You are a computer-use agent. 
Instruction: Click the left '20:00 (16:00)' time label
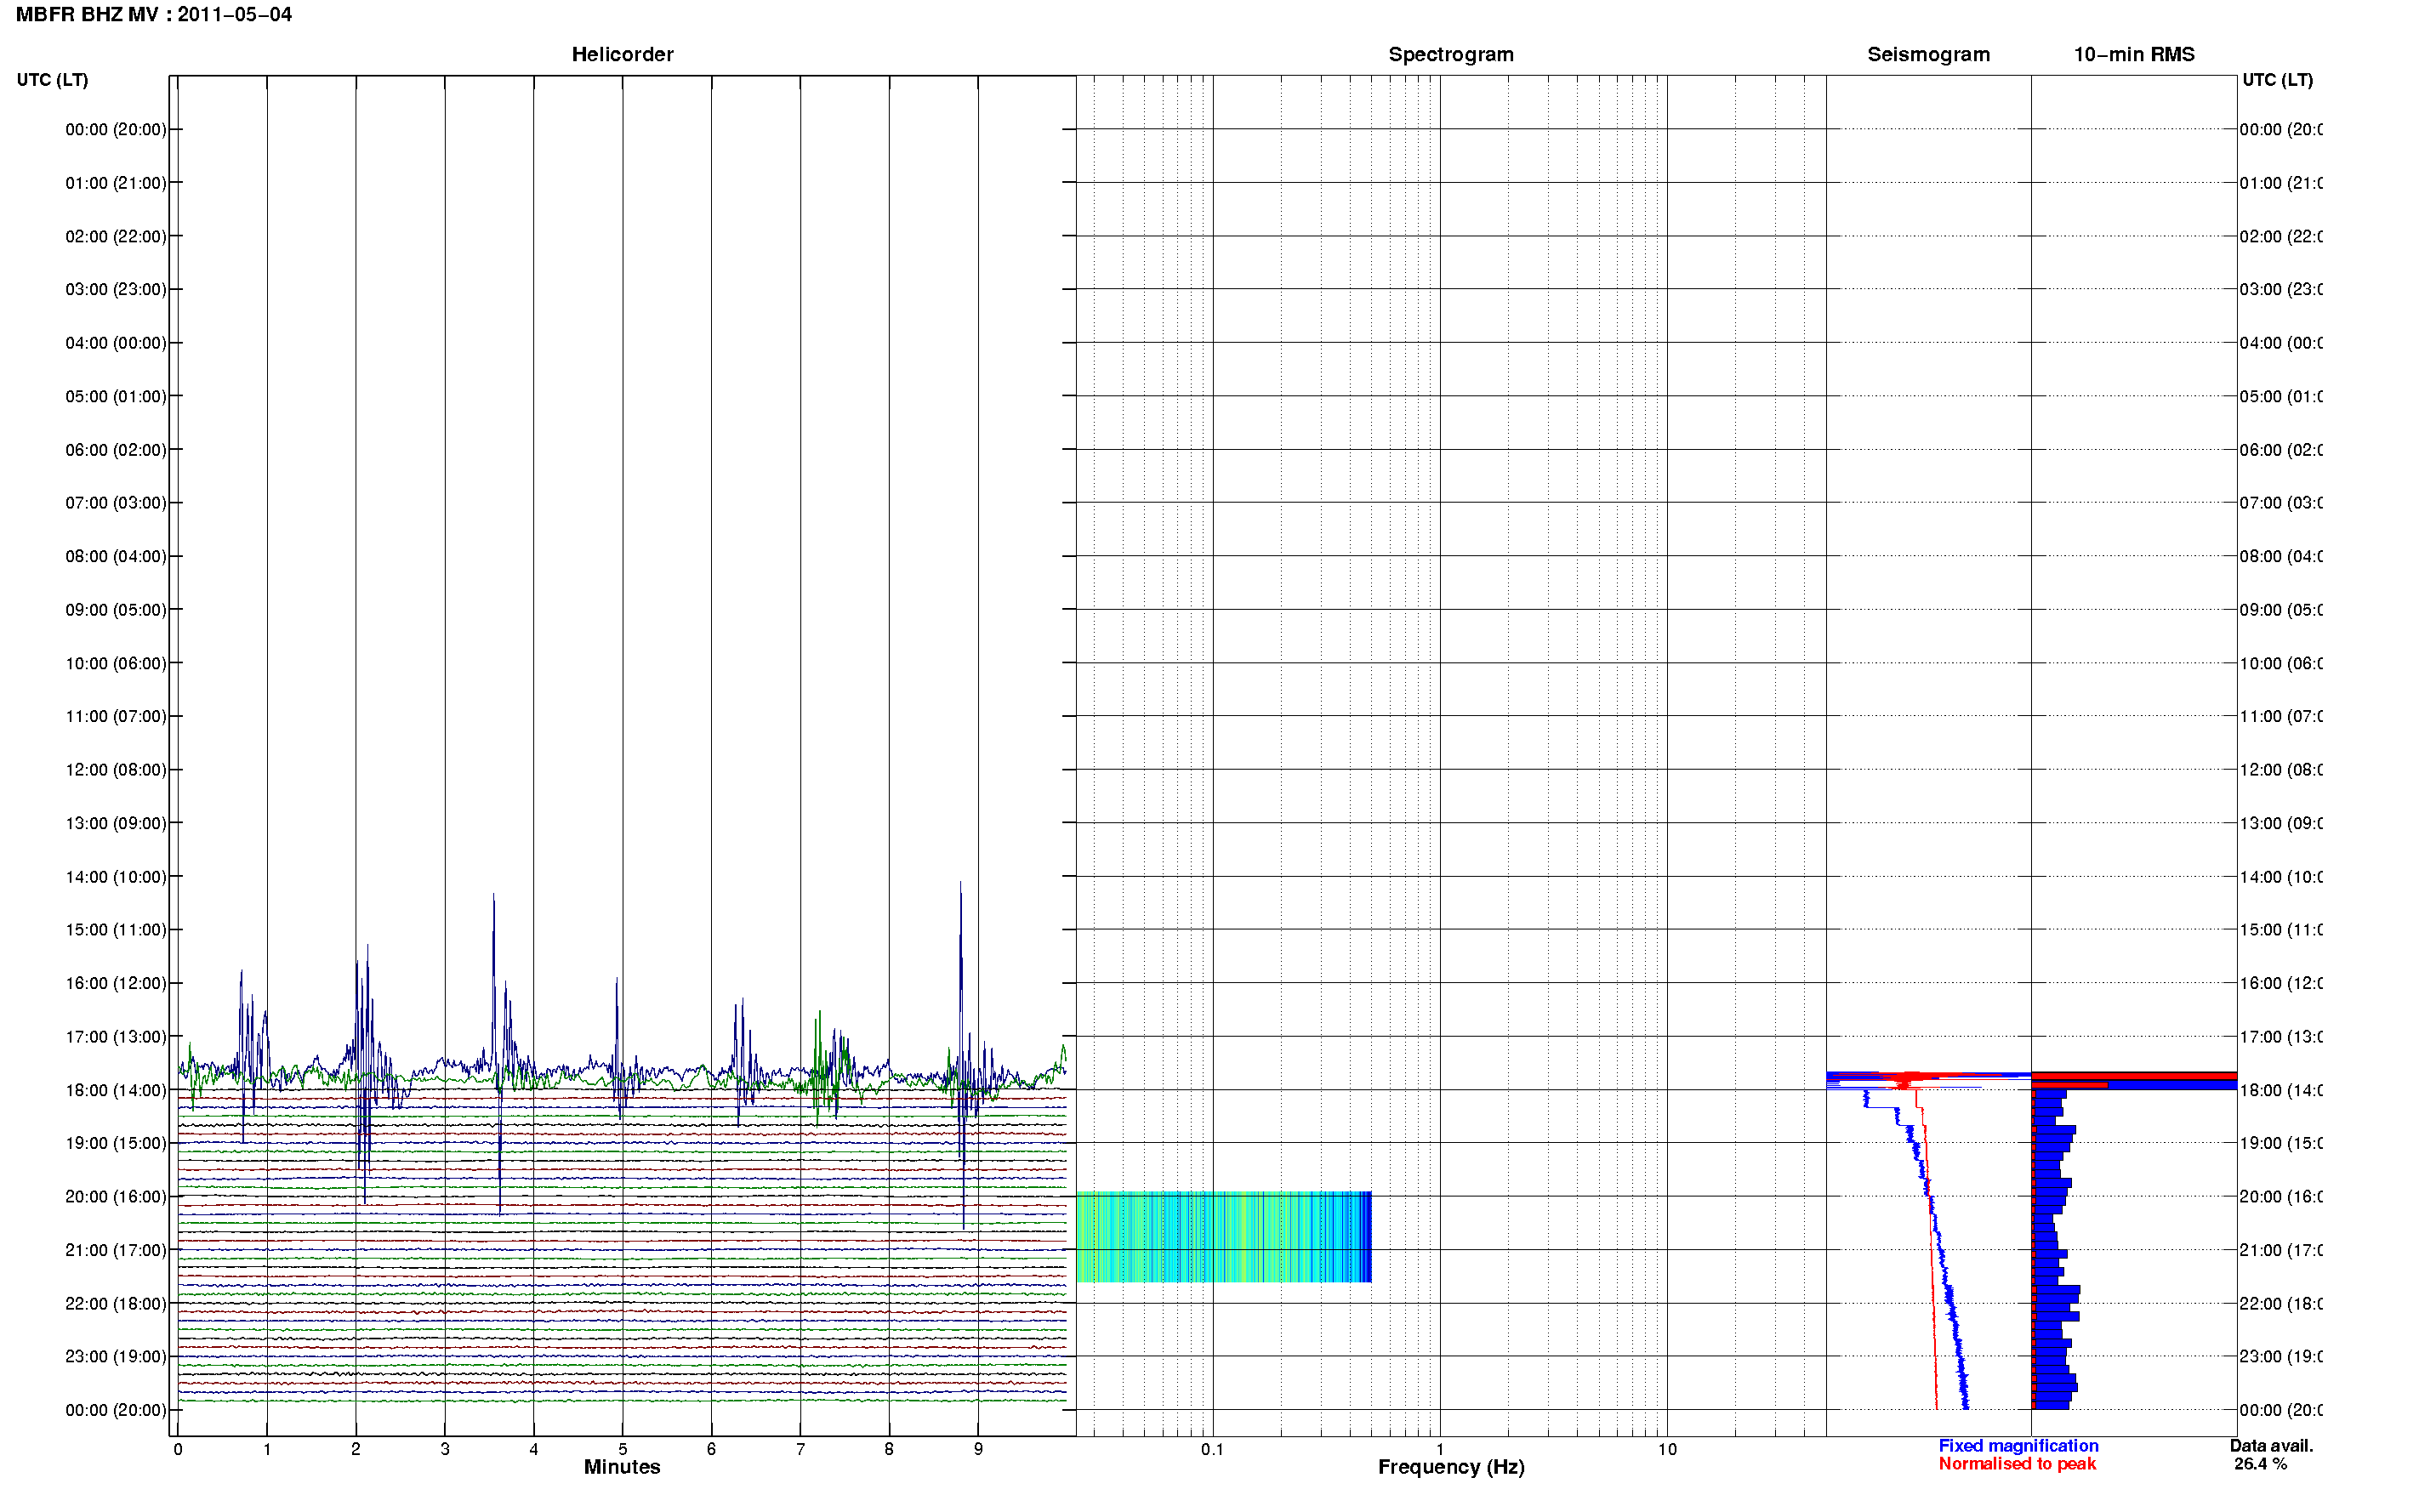tap(116, 1197)
